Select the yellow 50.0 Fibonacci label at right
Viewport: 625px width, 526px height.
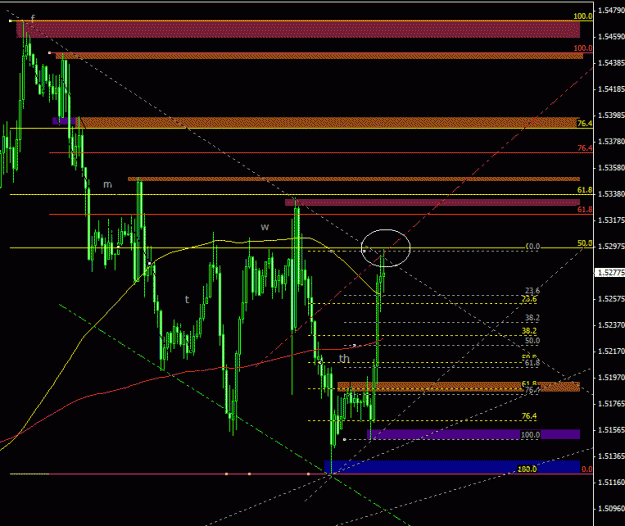pos(585,243)
